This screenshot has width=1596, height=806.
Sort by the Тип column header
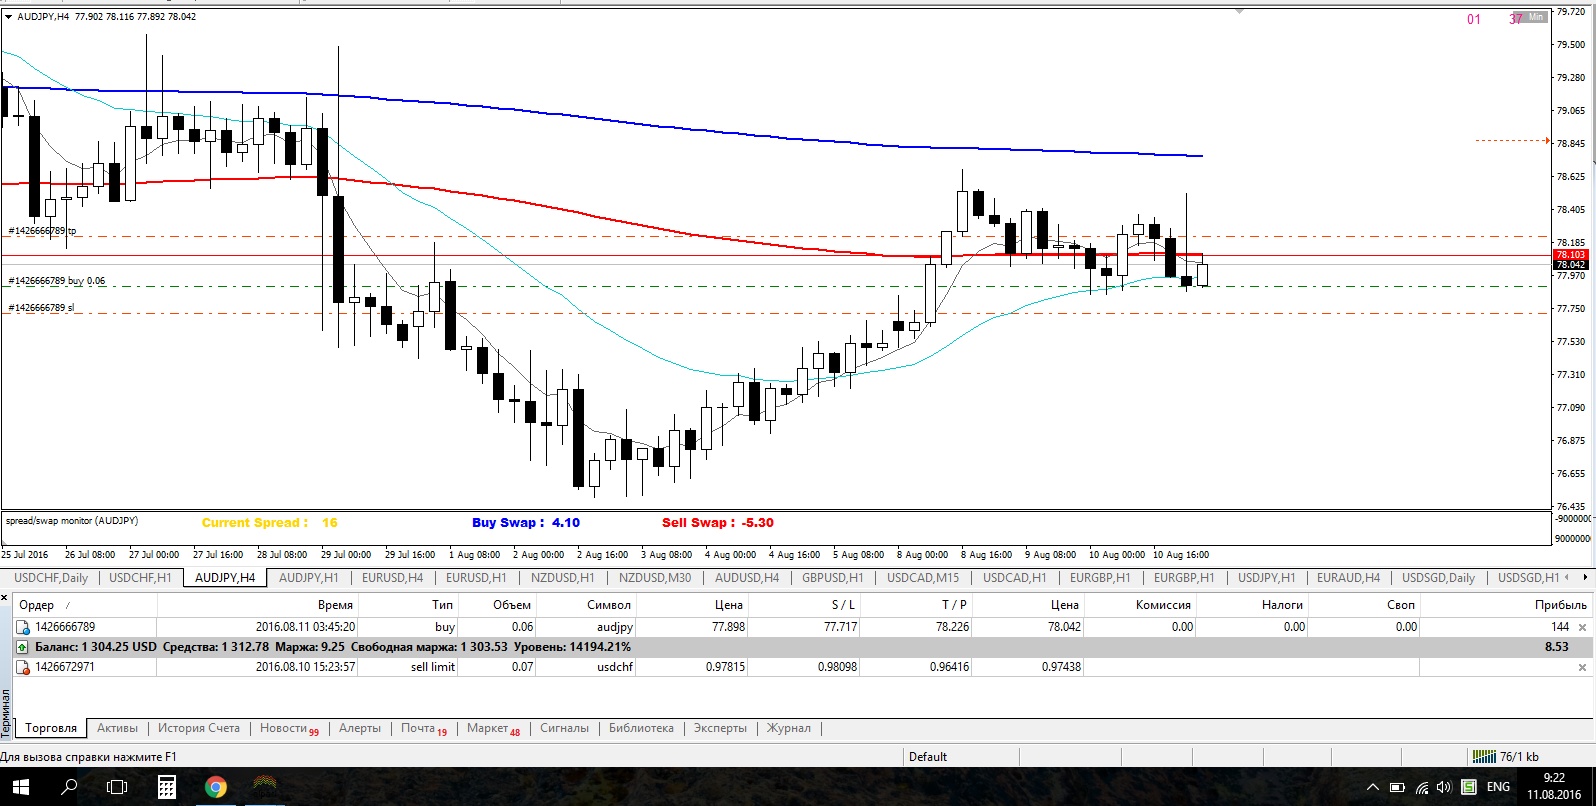(407, 605)
